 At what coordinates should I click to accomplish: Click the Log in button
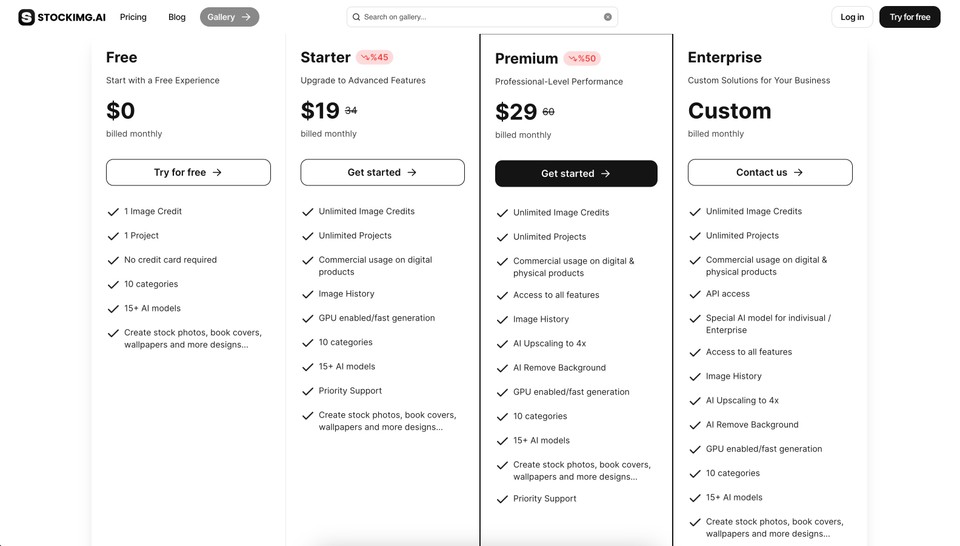coord(852,17)
